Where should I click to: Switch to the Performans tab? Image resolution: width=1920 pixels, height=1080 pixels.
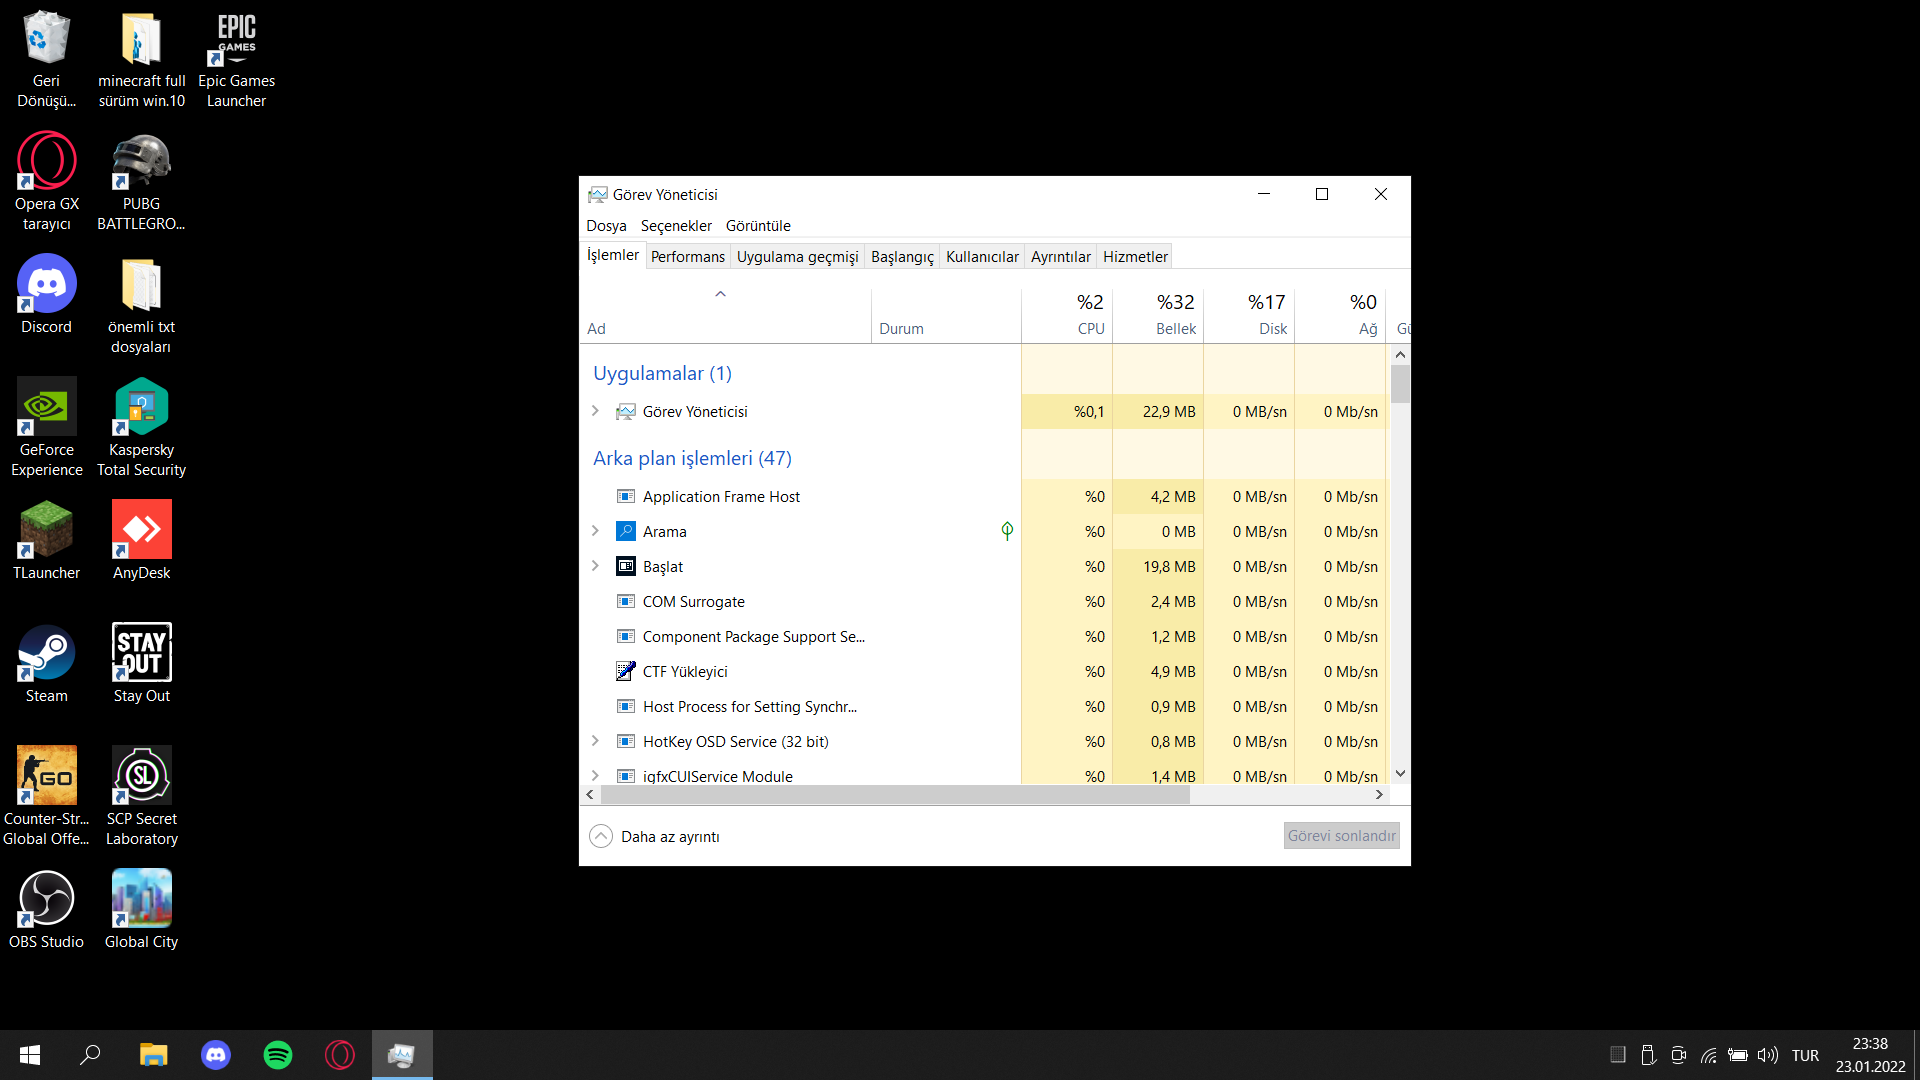[x=687, y=257]
